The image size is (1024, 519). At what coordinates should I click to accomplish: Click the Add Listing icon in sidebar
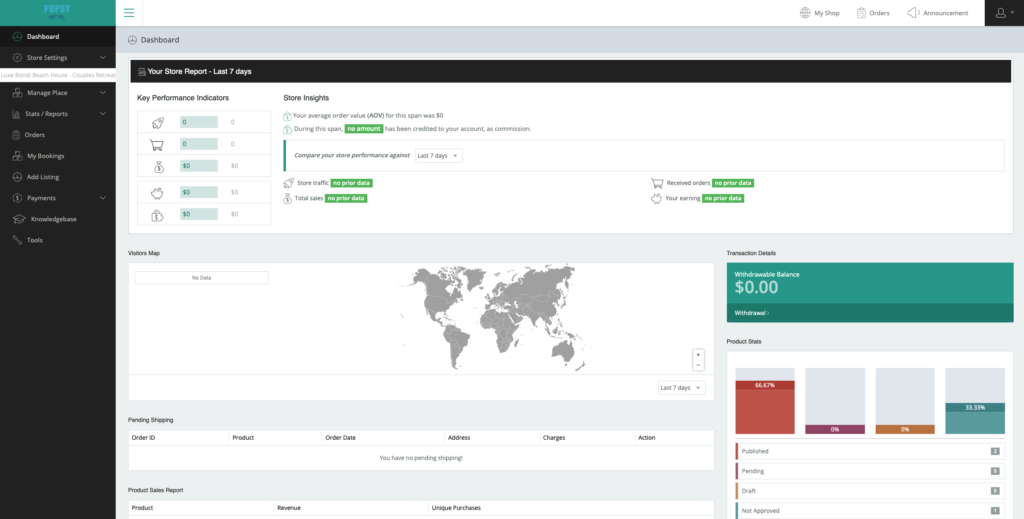click(15, 177)
